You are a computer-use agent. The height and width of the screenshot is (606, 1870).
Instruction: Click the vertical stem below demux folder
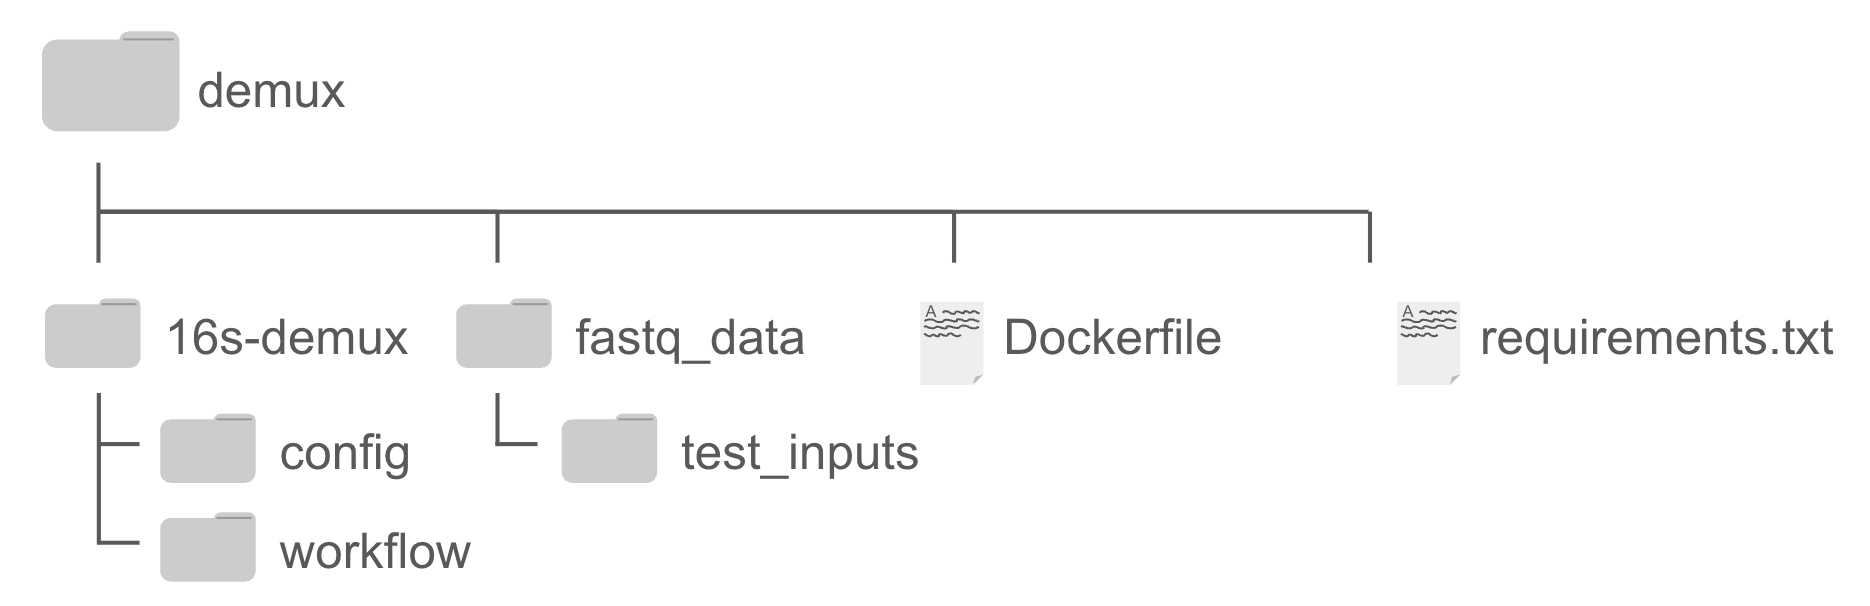tap(98, 187)
